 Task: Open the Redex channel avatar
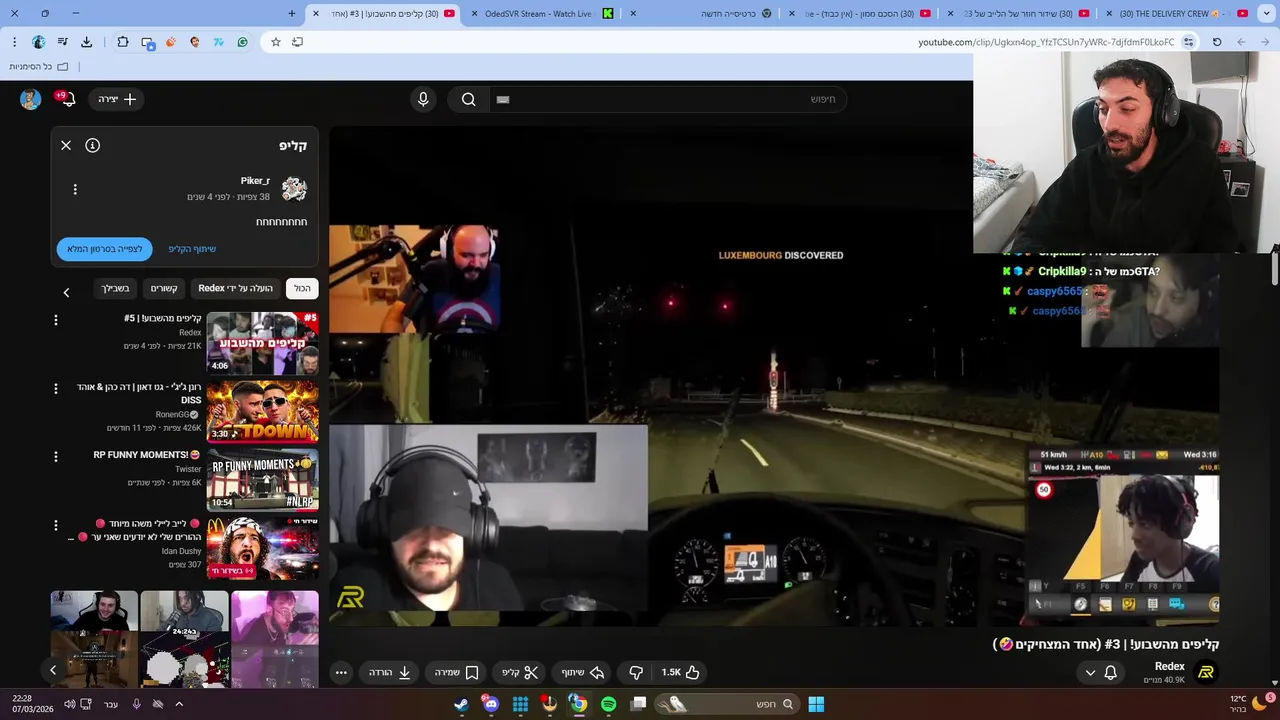[x=1206, y=672]
